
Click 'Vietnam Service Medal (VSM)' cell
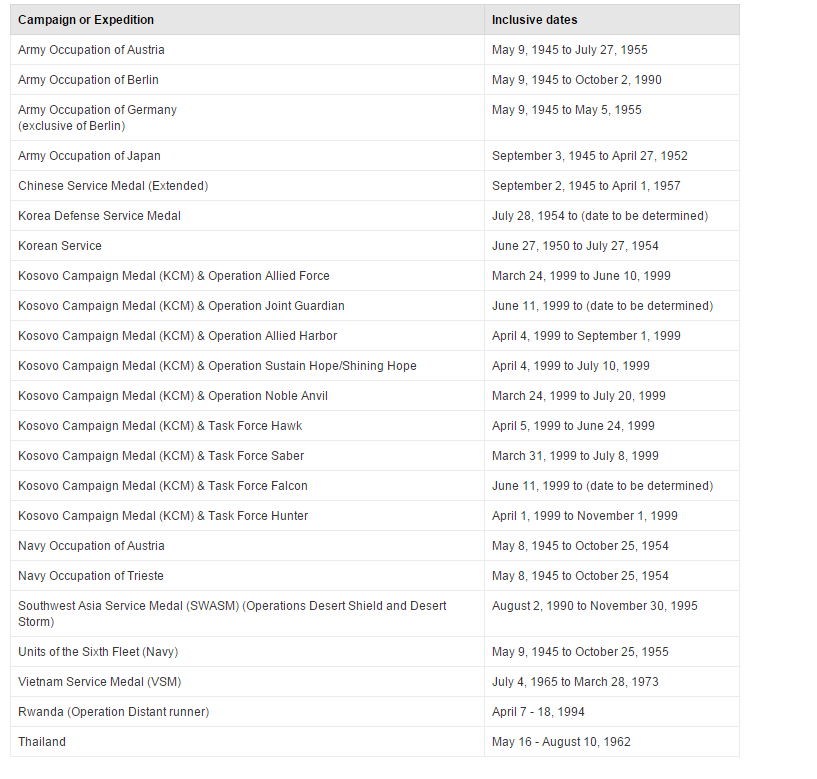tap(100, 682)
